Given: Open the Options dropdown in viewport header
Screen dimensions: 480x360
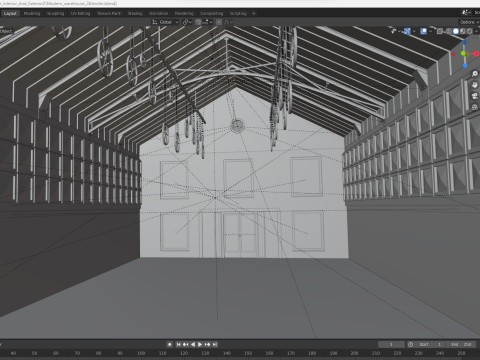Looking at the screenshot, I should pyautogui.click(x=469, y=22).
